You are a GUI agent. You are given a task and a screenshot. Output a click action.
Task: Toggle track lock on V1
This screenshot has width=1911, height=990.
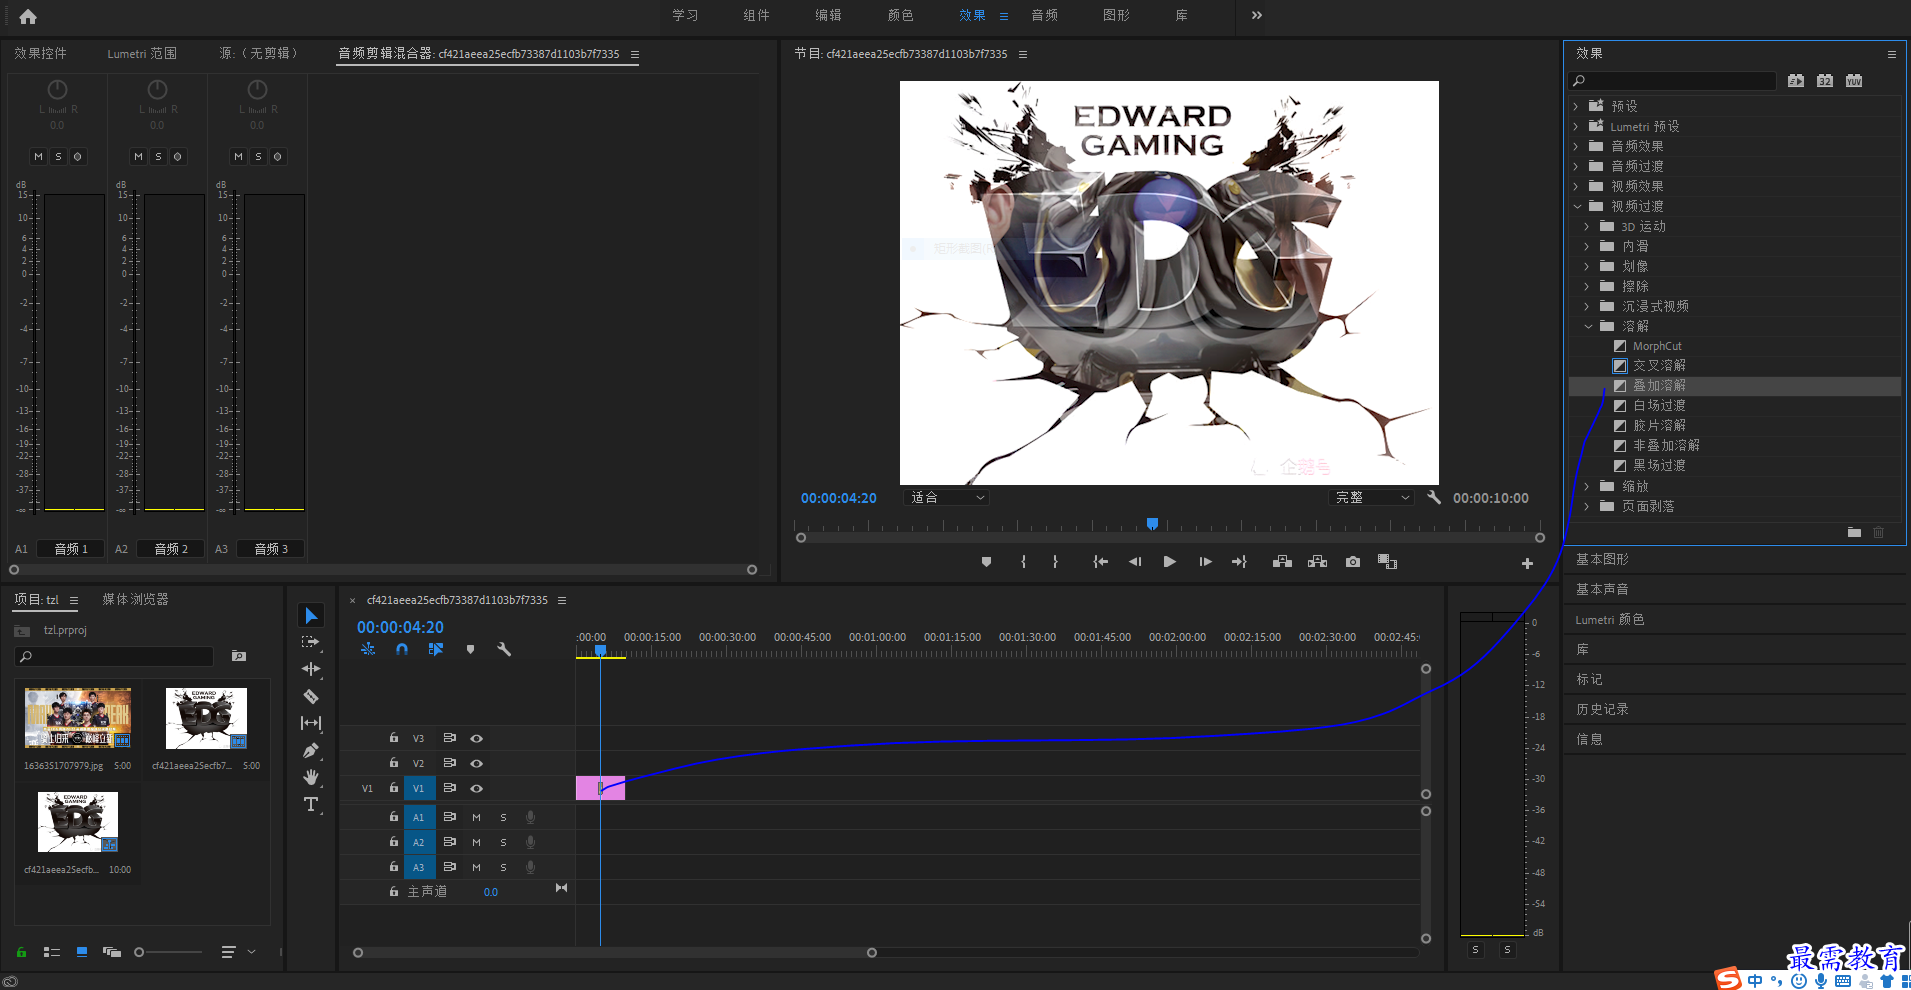pos(394,788)
